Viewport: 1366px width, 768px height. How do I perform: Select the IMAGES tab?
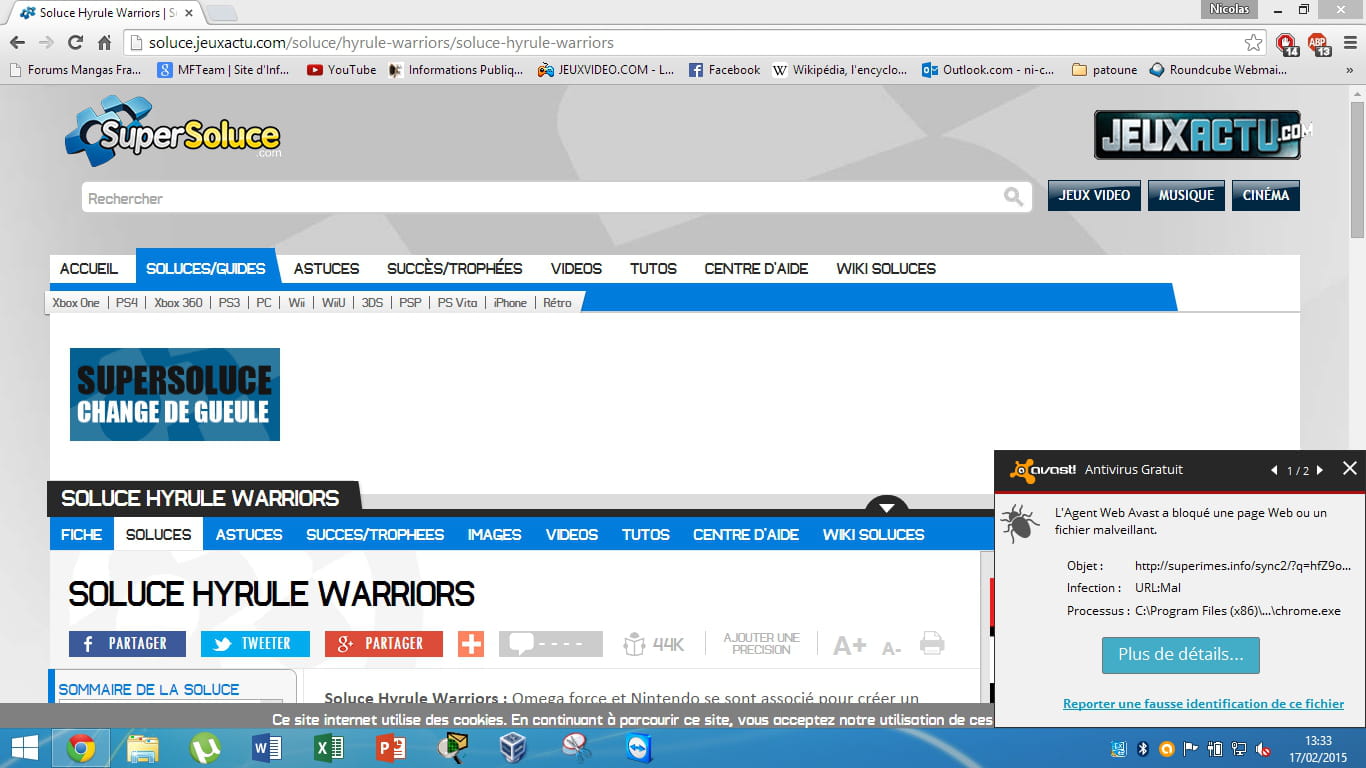coord(494,534)
